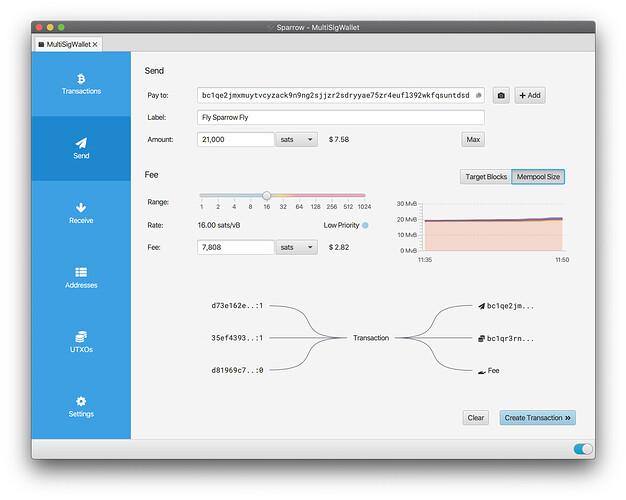Click the small icon inside Pay to field
The height and width of the screenshot is (500, 626).
pyautogui.click(x=478, y=95)
